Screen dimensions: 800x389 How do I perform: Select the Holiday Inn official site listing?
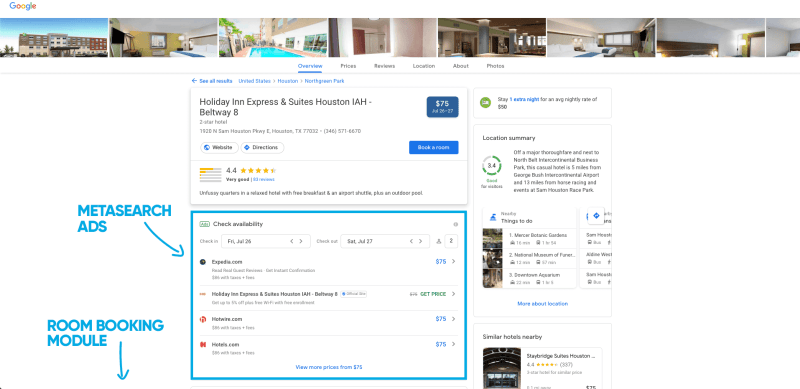[328, 298]
